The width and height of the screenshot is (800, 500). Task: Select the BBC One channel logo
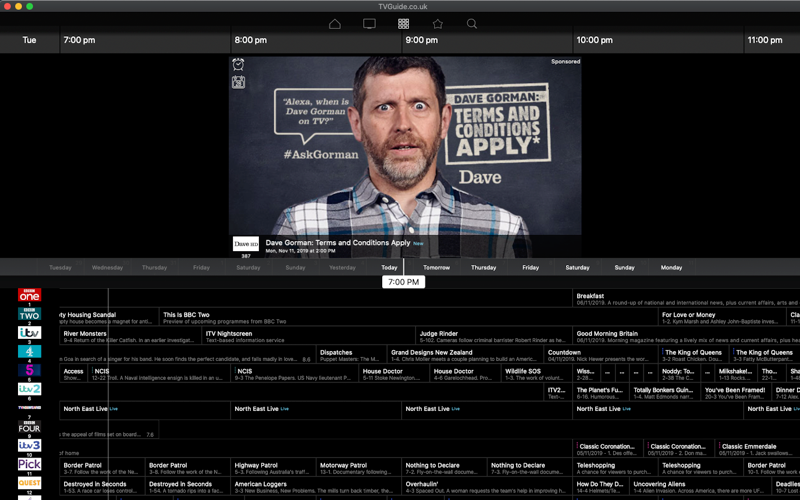(x=30, y=295)
